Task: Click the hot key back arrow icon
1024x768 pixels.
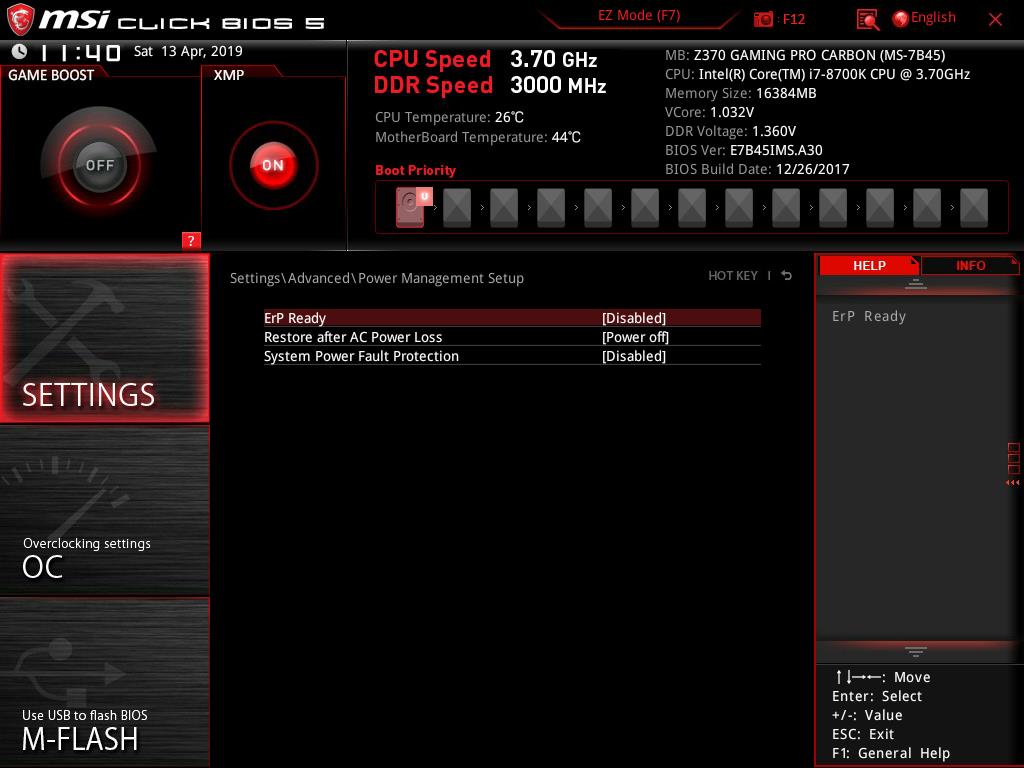Action: coord(786,276)
